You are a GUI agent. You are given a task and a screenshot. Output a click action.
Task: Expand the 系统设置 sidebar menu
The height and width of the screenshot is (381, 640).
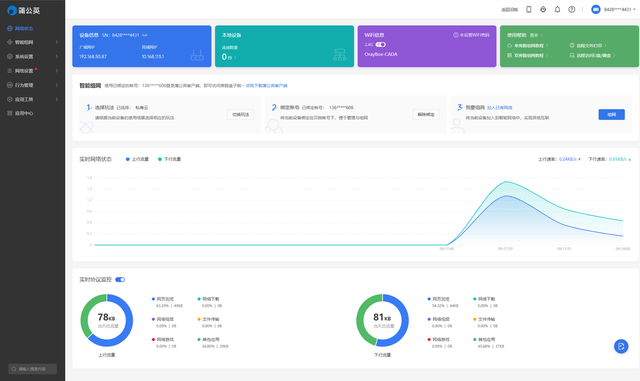tap(33, 56)
